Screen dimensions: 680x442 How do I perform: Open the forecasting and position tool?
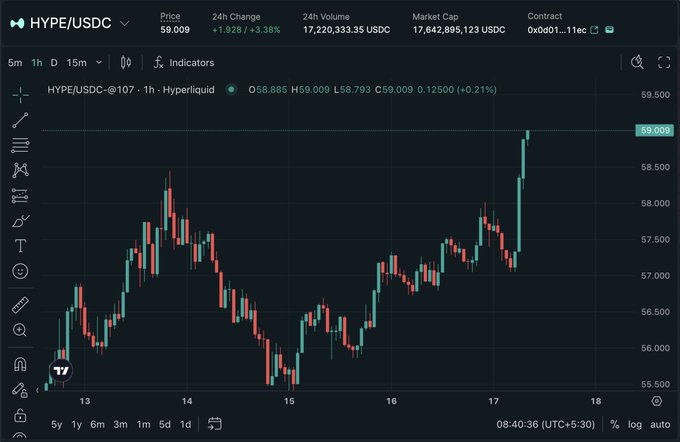[x=20, y=196]
